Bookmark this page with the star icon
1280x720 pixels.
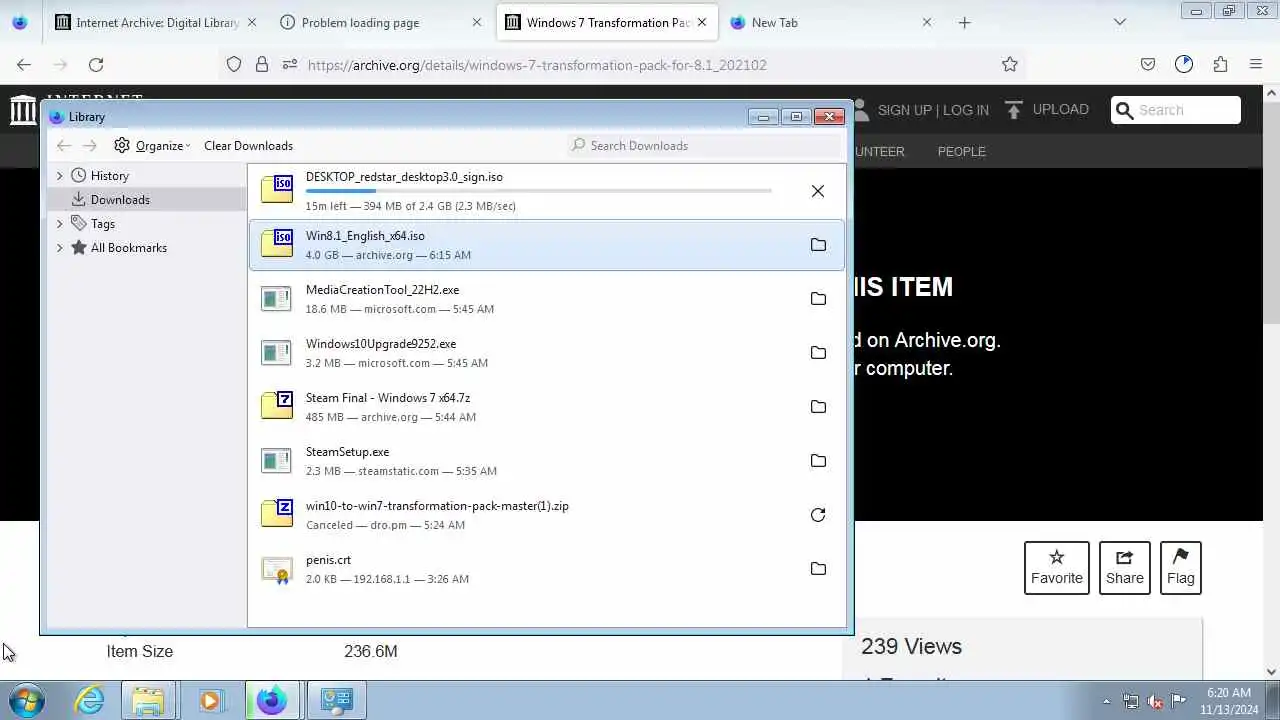coord(1010,65)
